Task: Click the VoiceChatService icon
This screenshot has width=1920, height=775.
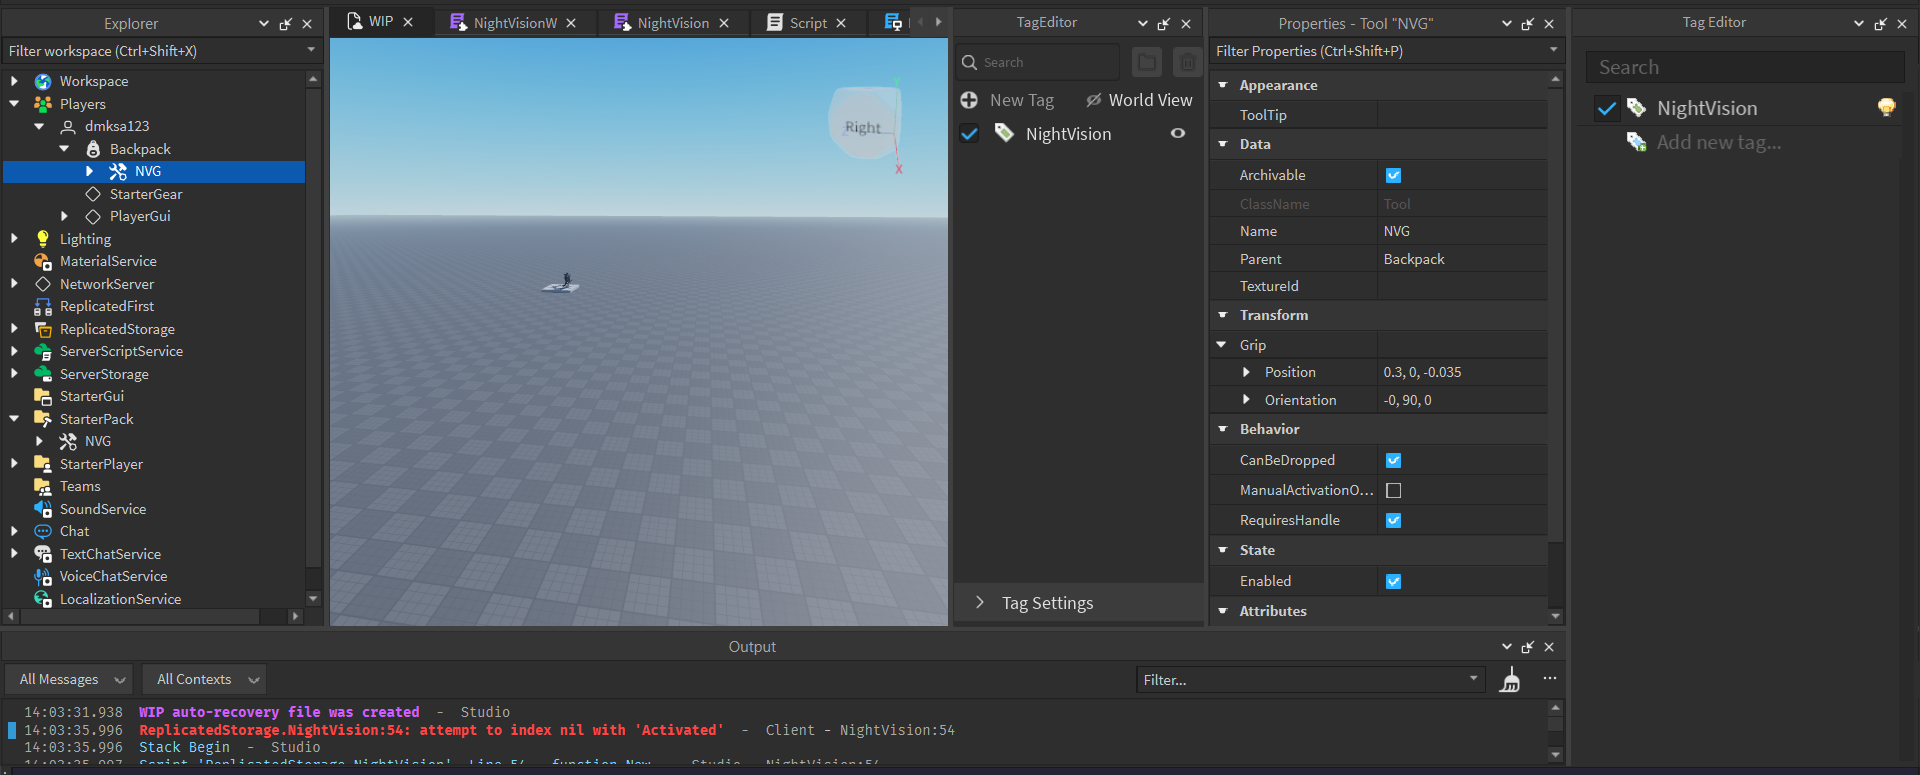Action: coord(43,576)
